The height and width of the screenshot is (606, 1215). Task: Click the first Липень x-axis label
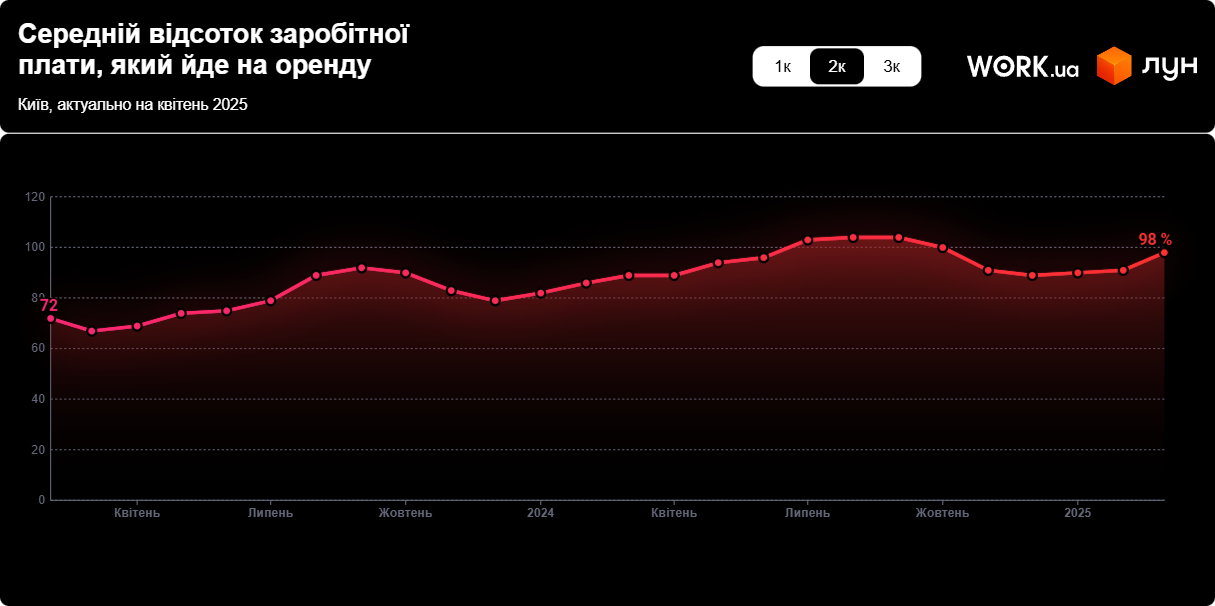pos(271,513)
